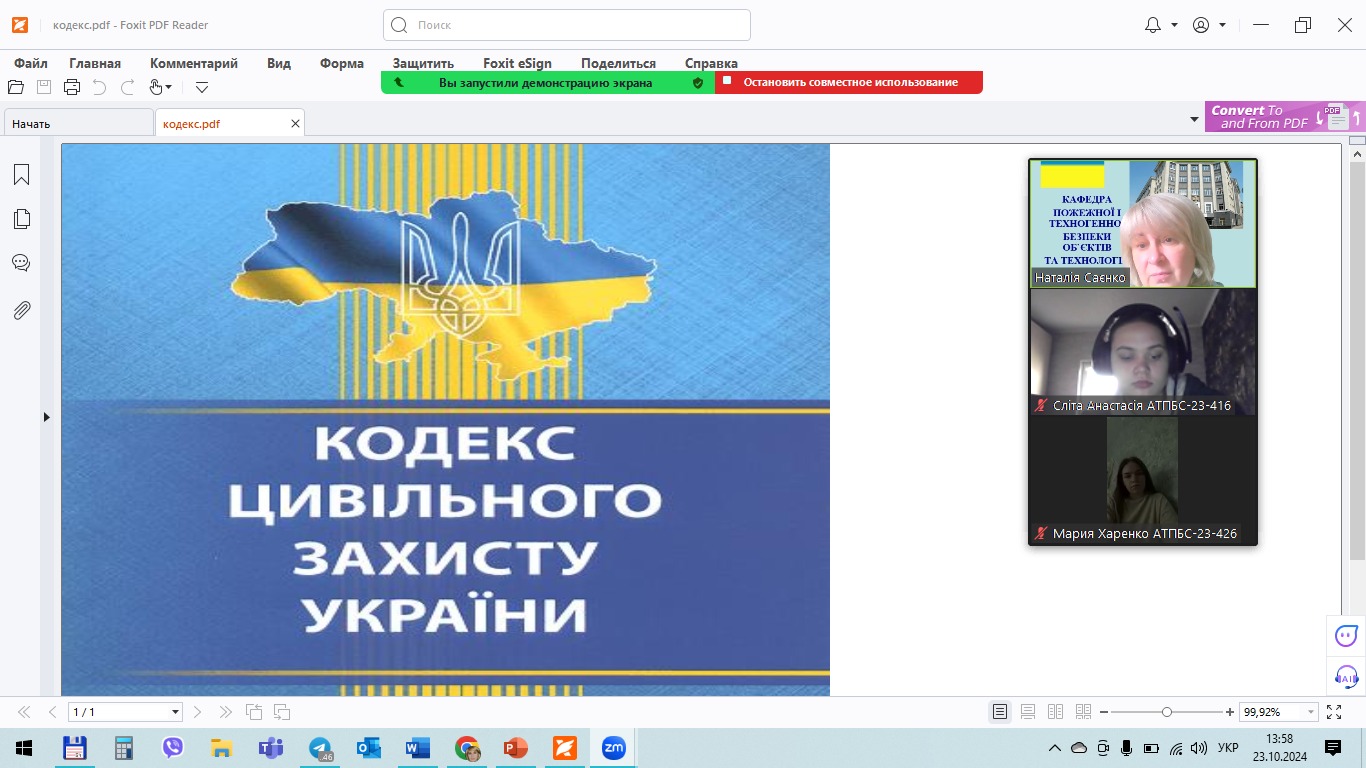Viewport: 1366px width, 768px height.
Task: Open the zoom percentage dropdown
Action: (x=1310, y=712)
